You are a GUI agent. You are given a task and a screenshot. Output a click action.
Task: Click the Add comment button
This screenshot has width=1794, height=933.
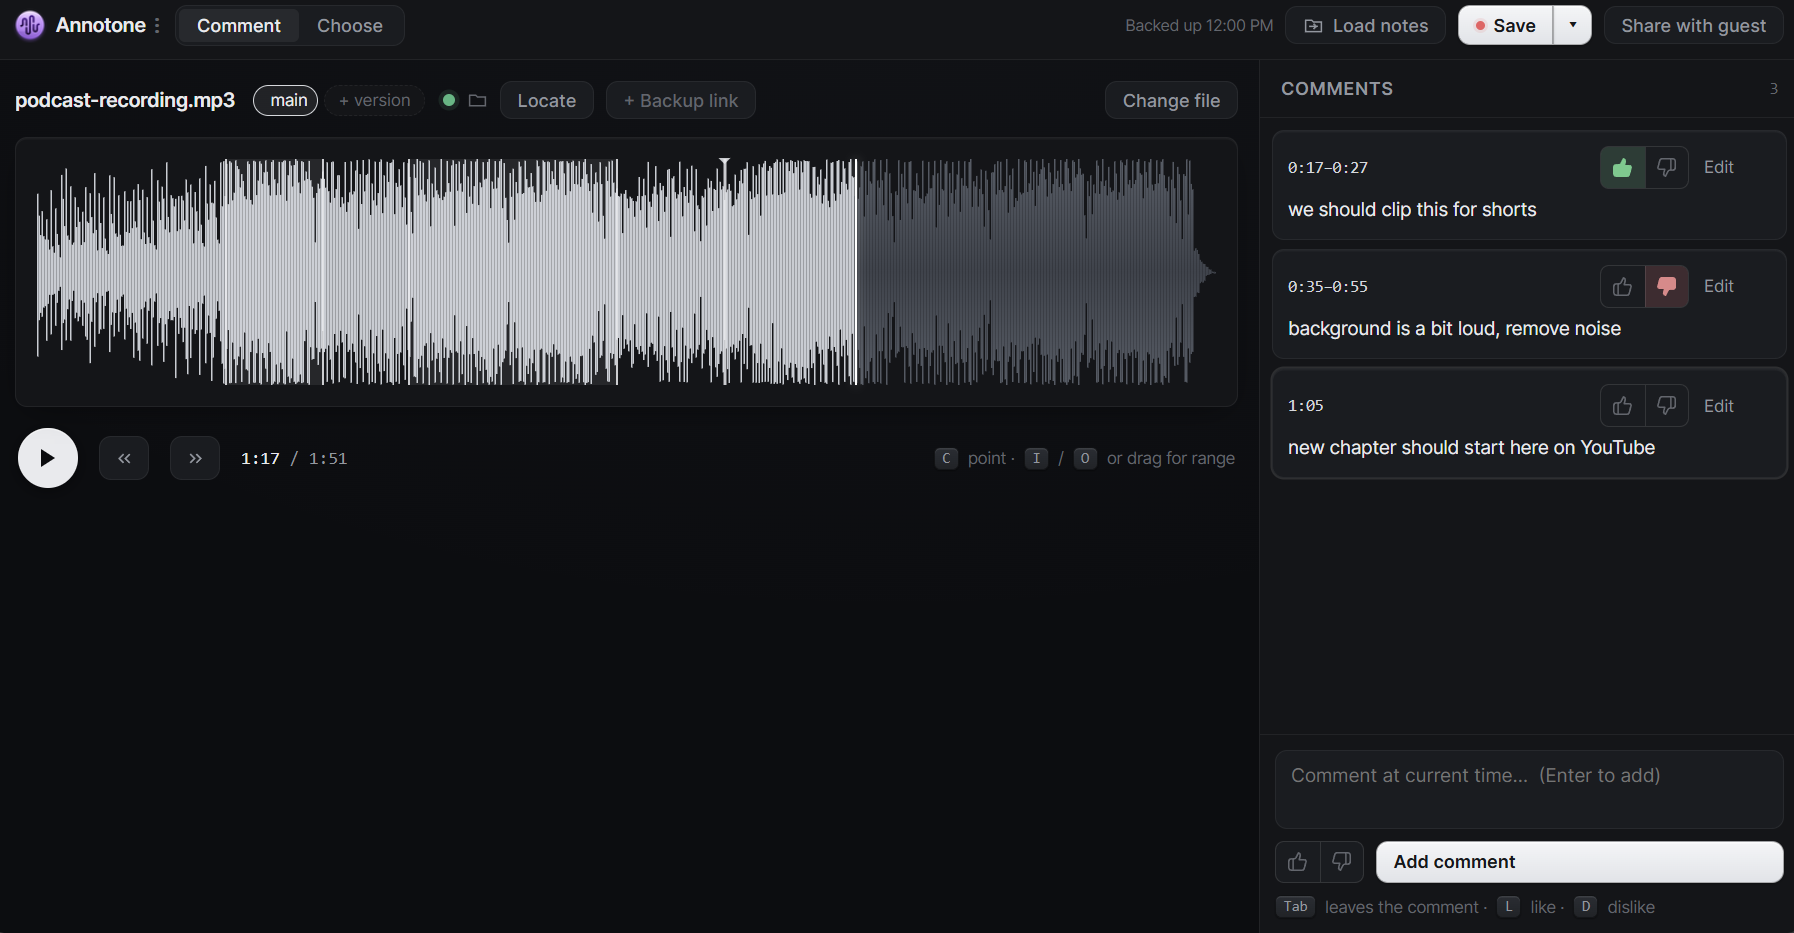point(1579,862)
